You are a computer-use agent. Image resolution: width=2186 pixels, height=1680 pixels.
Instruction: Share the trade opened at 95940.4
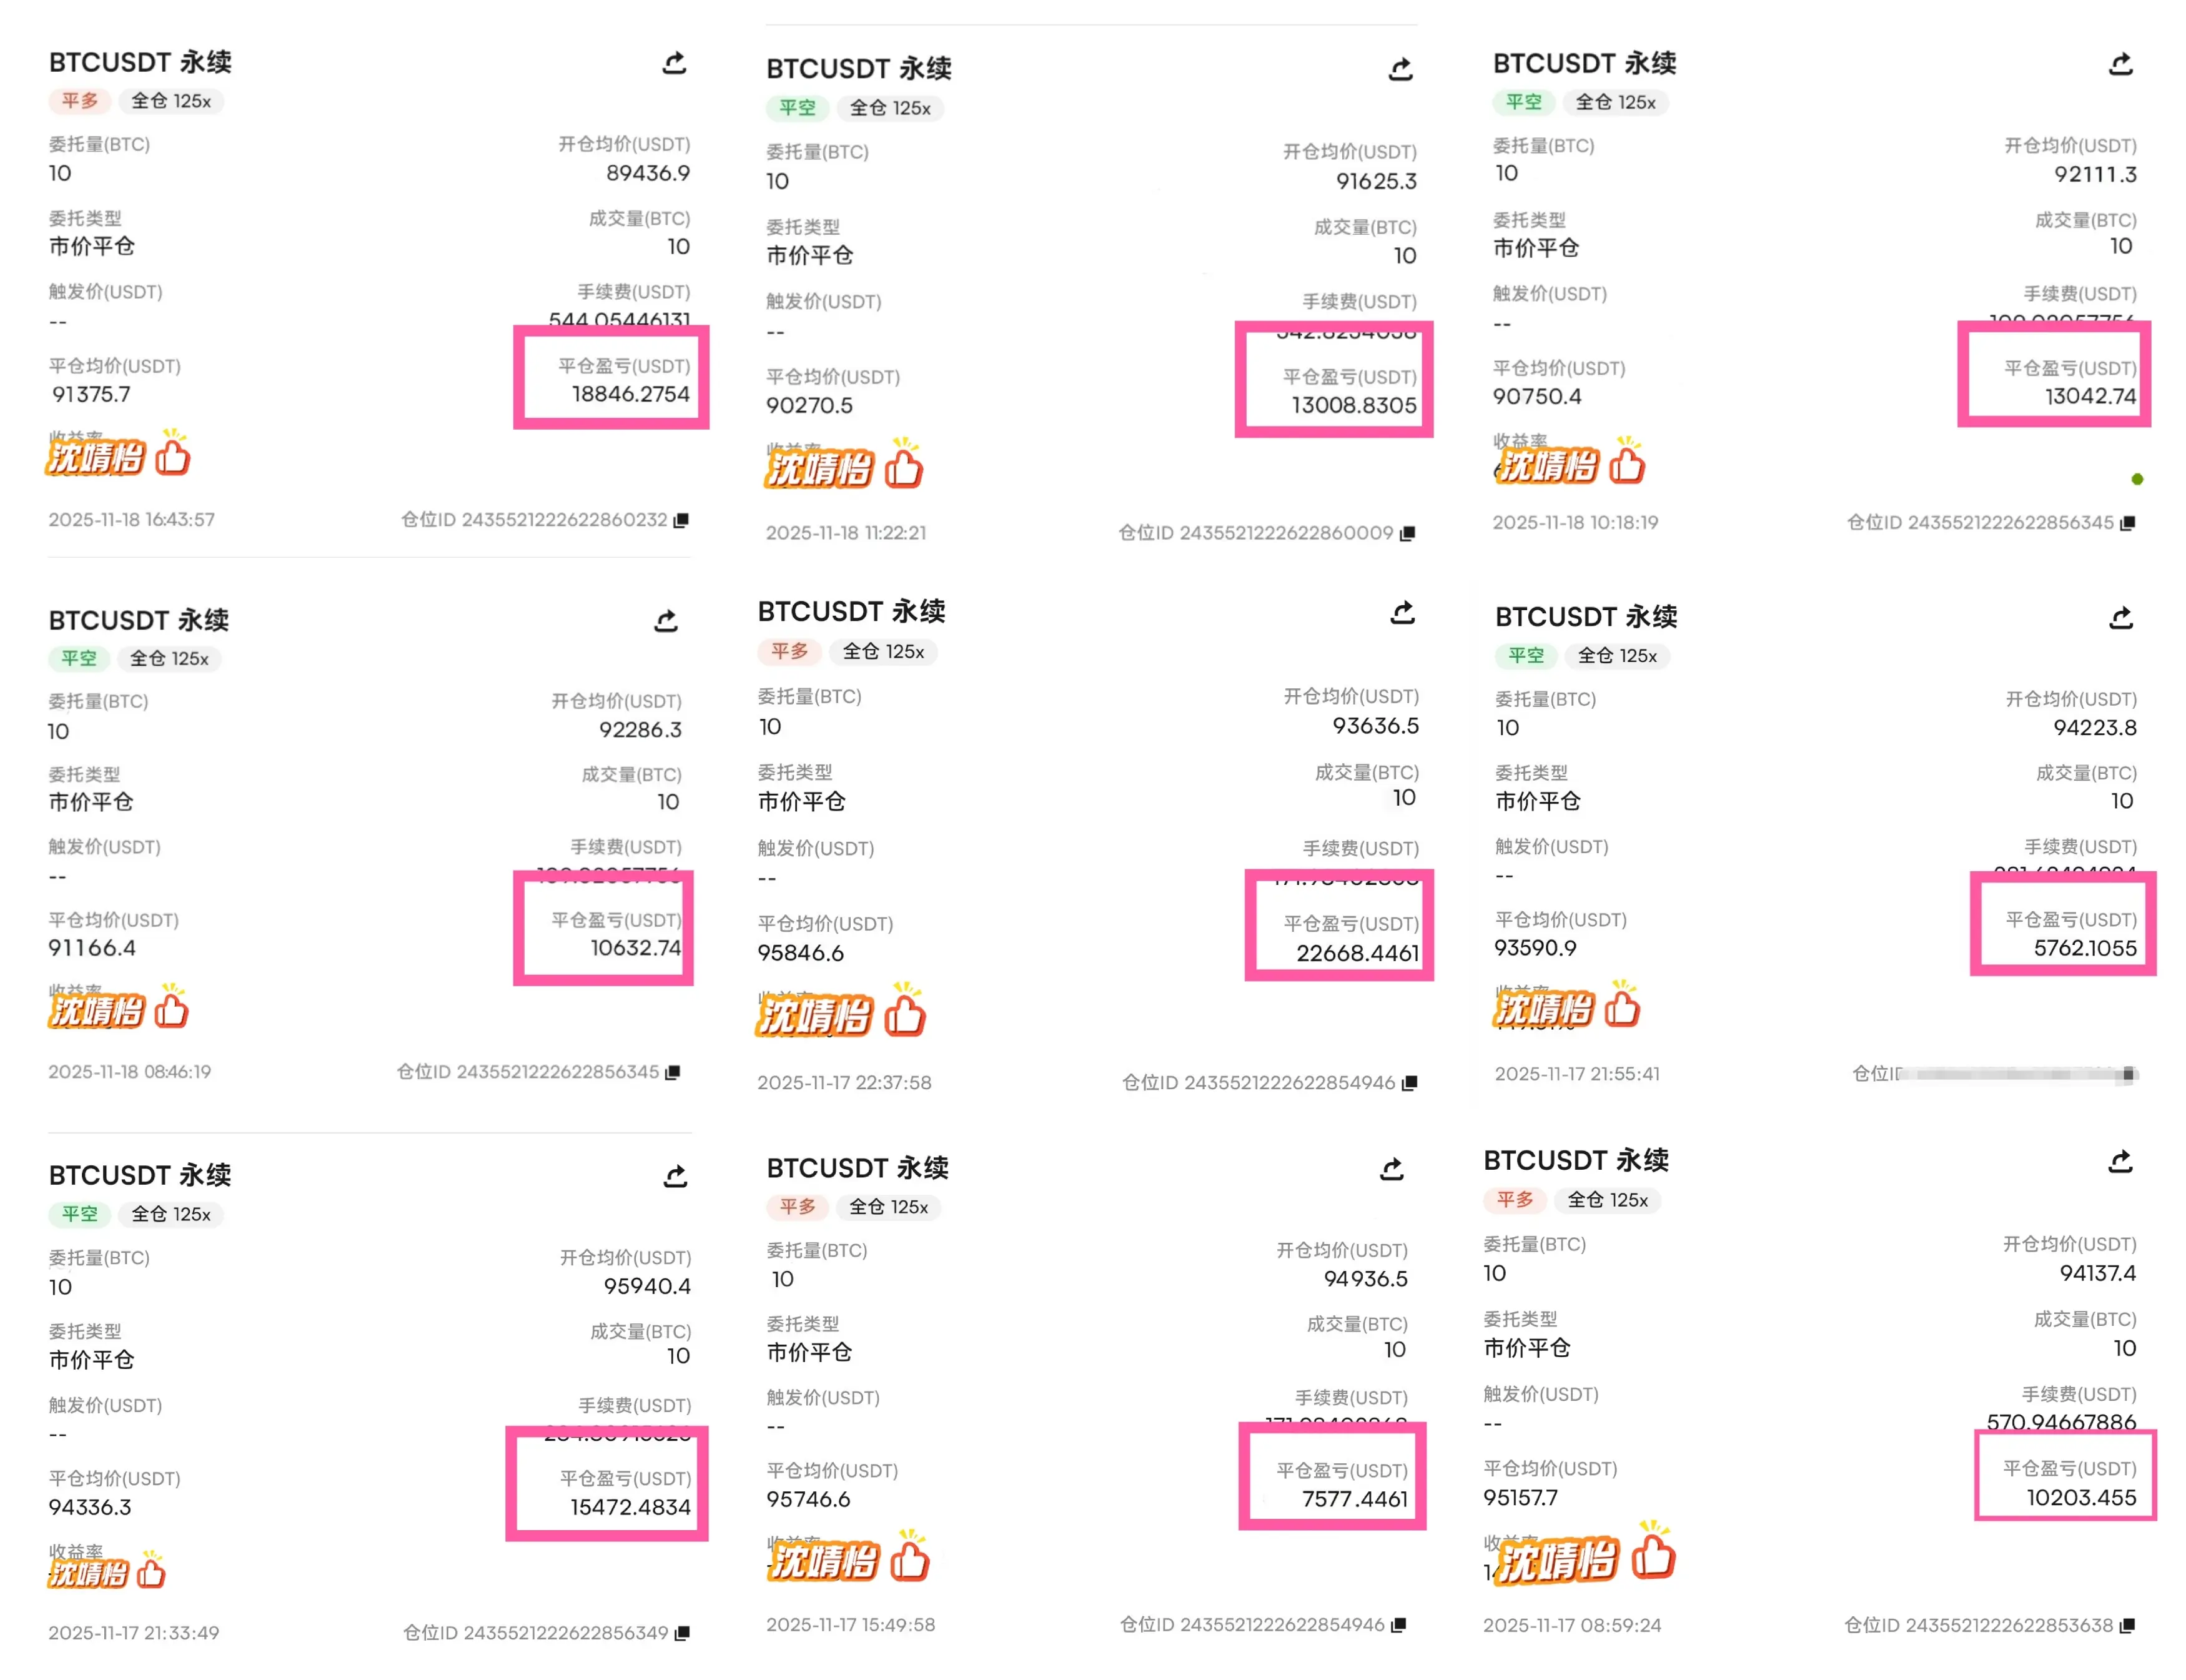675,1176
